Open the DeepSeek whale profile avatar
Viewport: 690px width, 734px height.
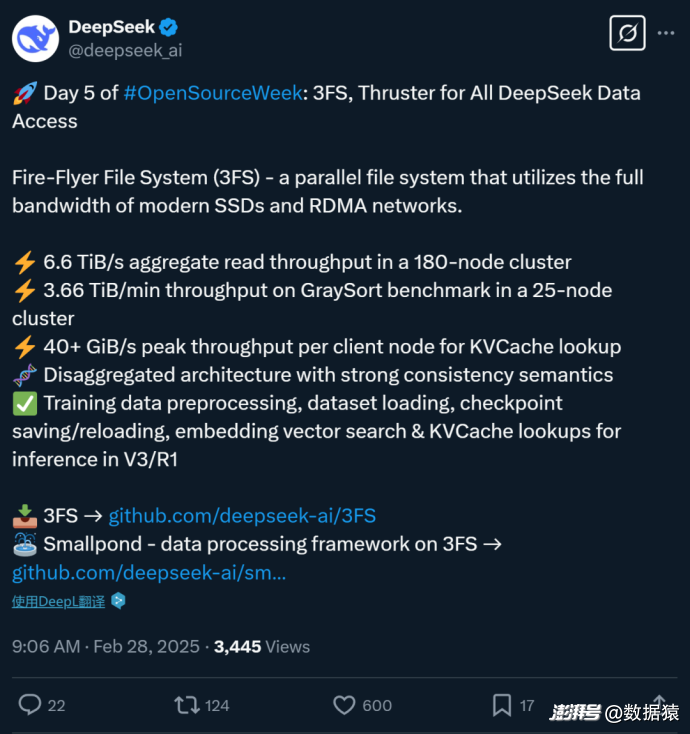point(35,38)
